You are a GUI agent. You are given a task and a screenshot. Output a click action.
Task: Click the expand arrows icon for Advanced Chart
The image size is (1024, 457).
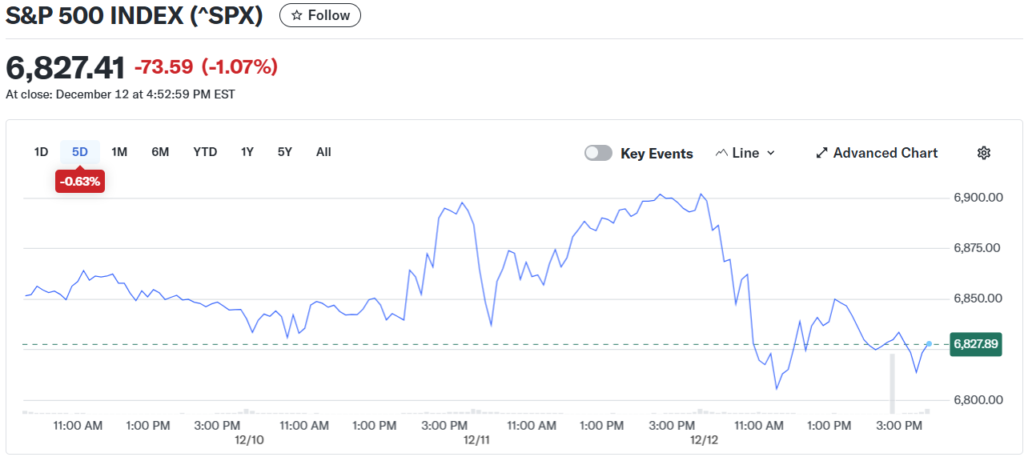[822, 153]
